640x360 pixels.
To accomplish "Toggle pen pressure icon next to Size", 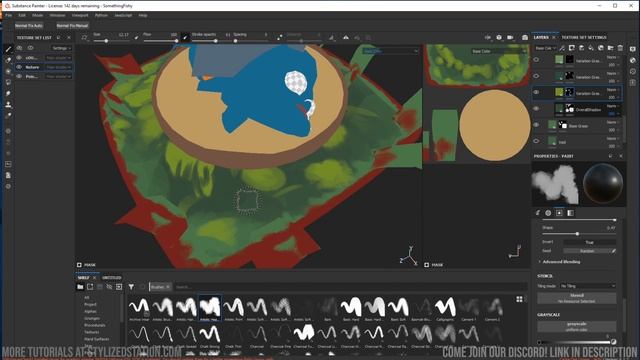I will [136, 37].
